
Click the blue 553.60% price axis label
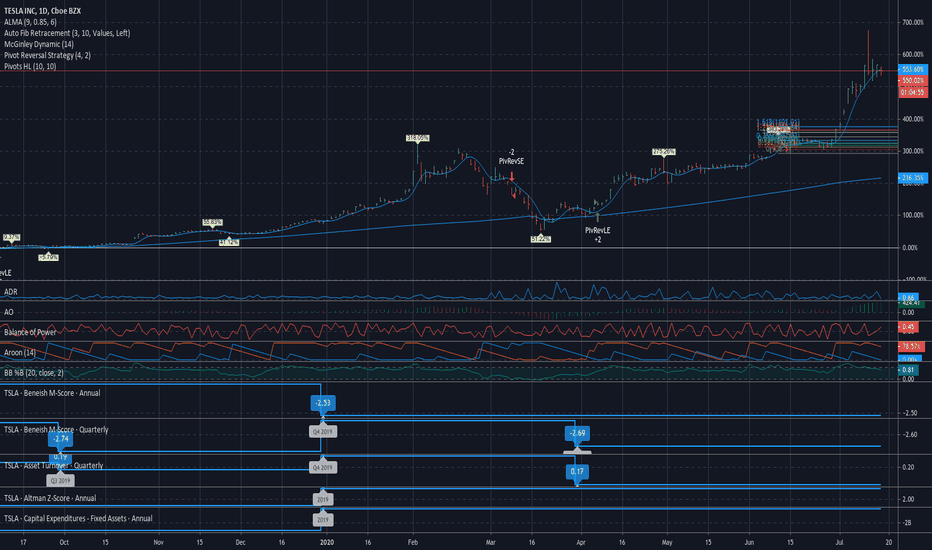(x=912, y=70)
